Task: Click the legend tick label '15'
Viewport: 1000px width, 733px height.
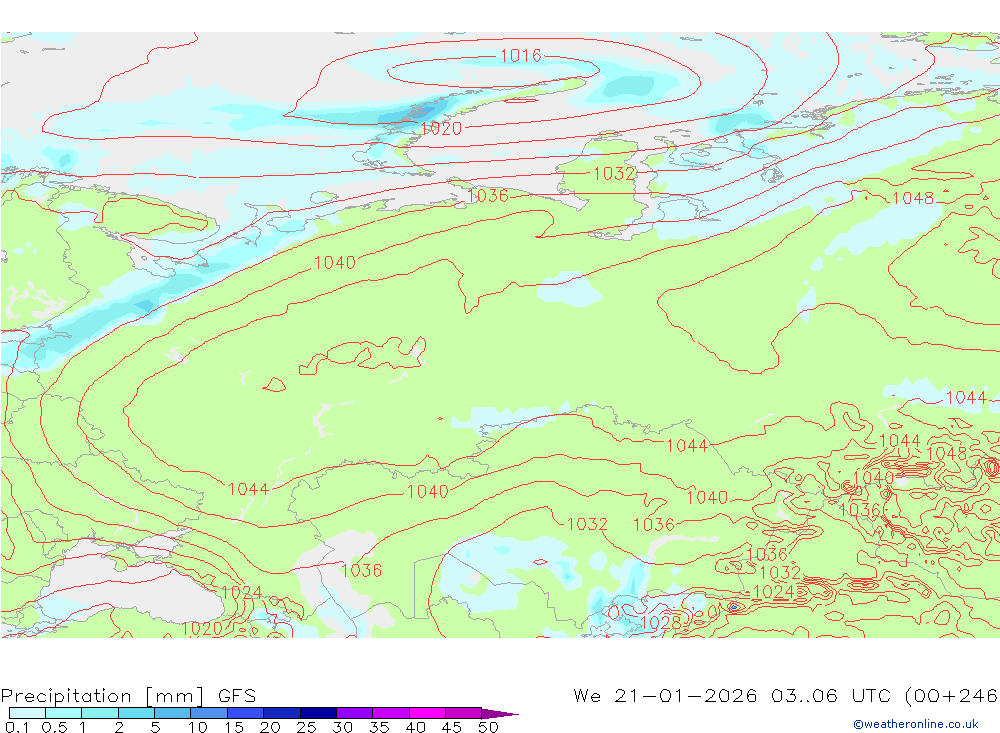Action: [233, 727]
